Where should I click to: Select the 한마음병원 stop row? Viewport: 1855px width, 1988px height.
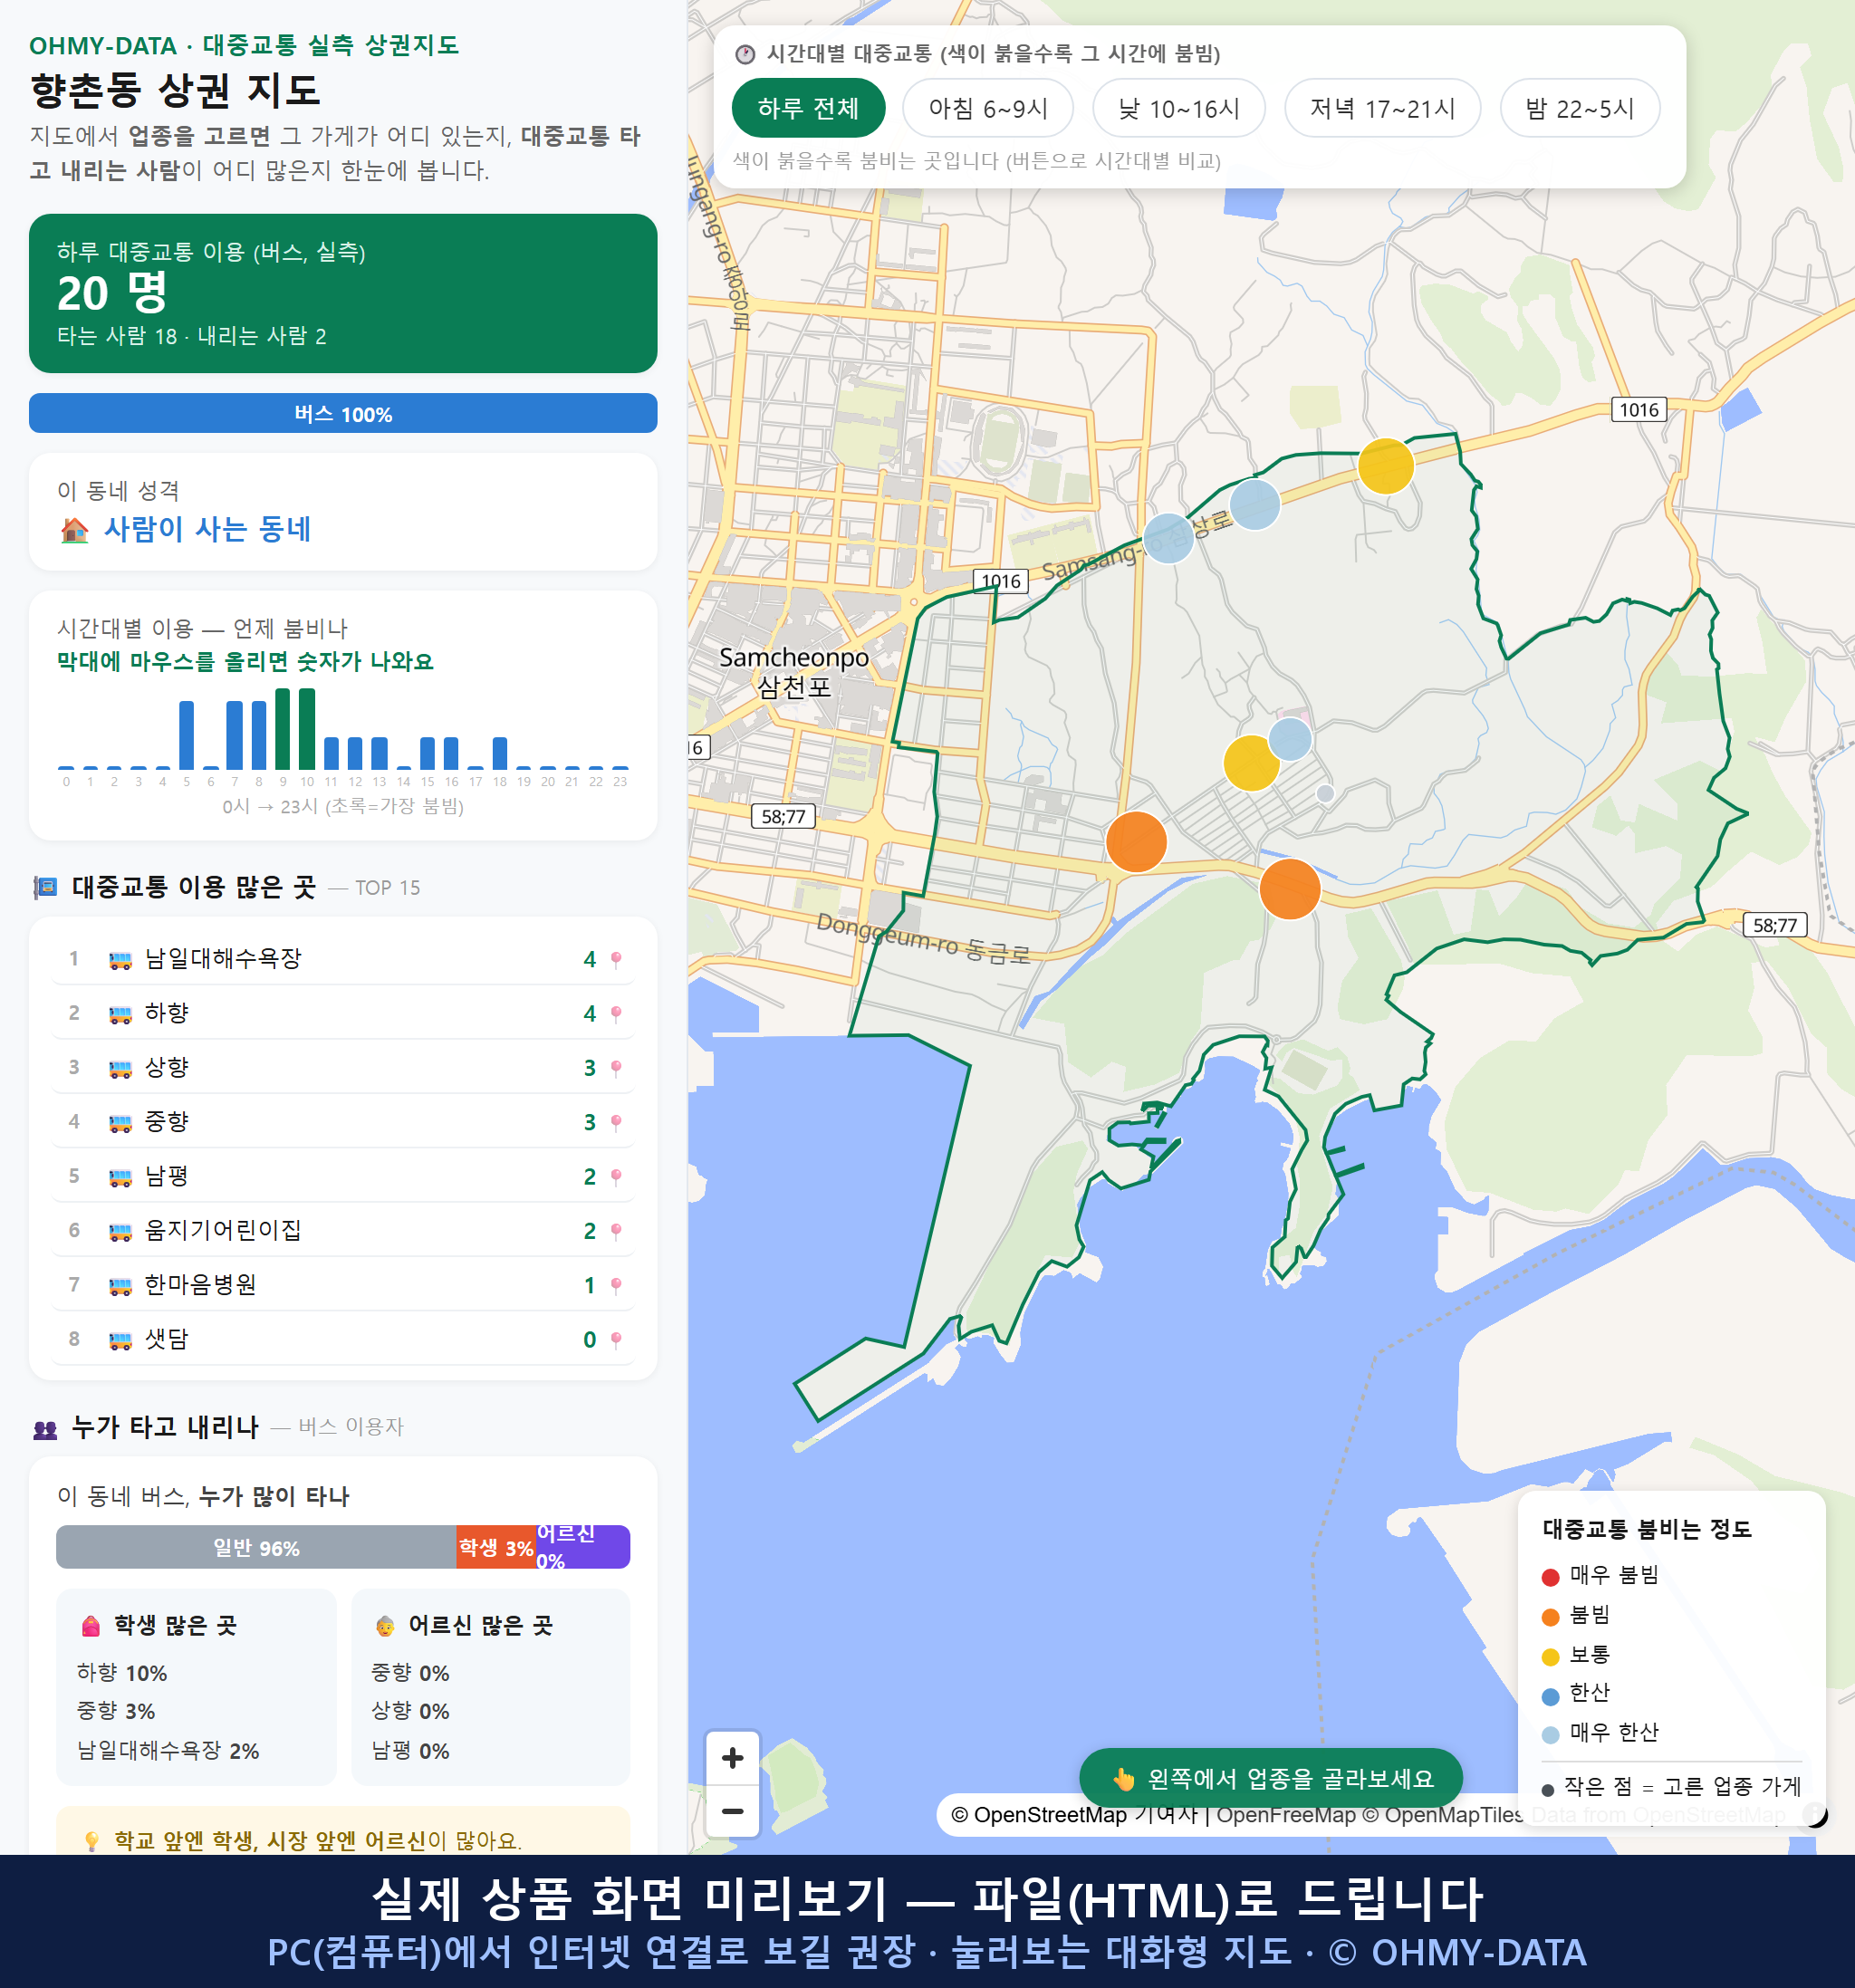click(x=343, y=1284)
